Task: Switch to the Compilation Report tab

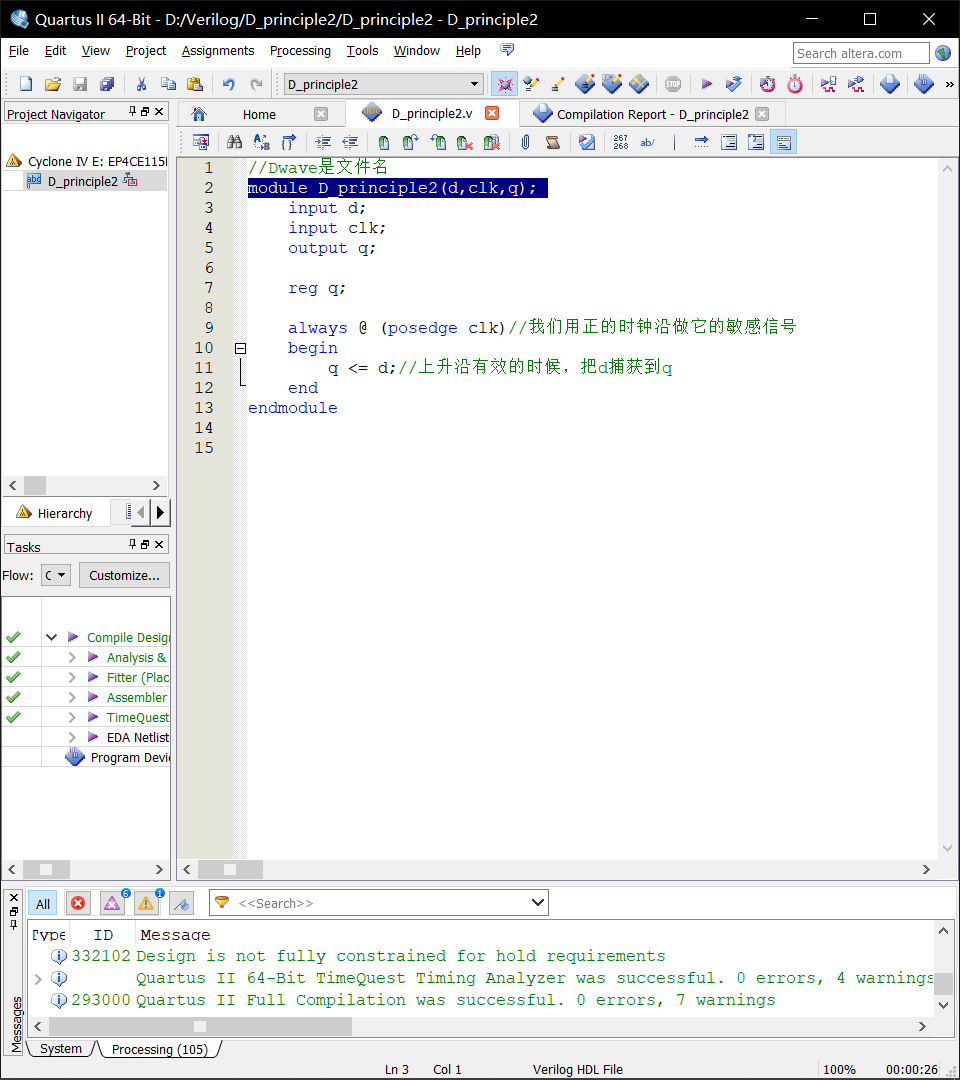Action: pyautogui.click(x=652, y=114)
